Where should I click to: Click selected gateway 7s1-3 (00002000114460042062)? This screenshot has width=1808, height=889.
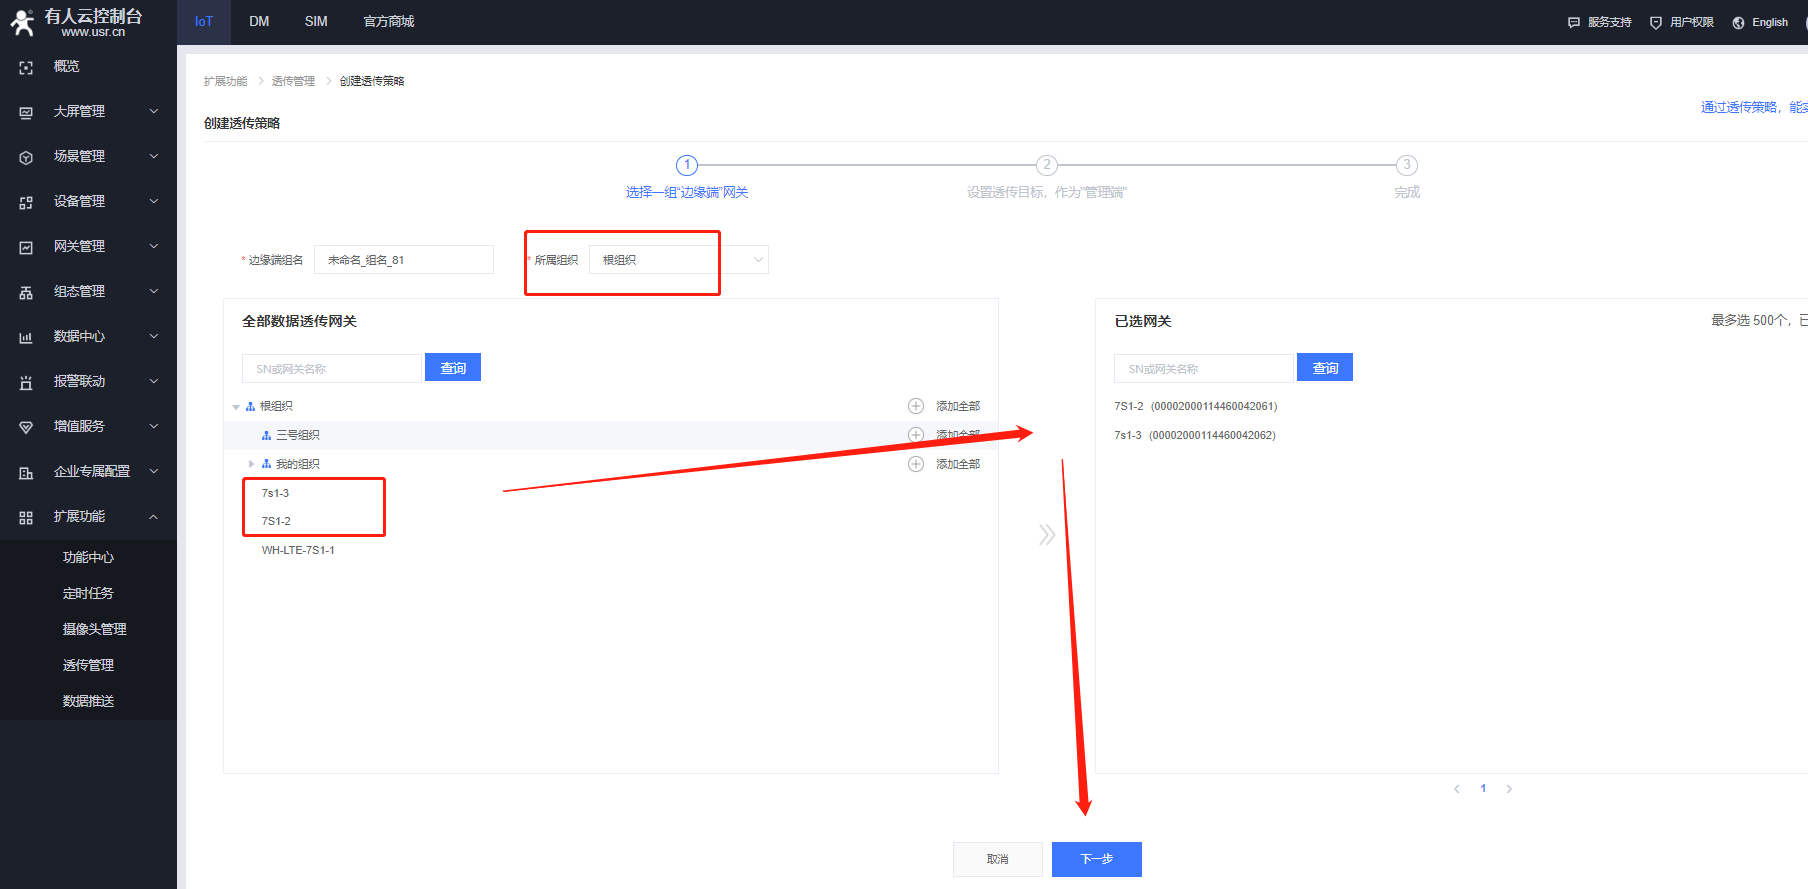(1195, 435)
